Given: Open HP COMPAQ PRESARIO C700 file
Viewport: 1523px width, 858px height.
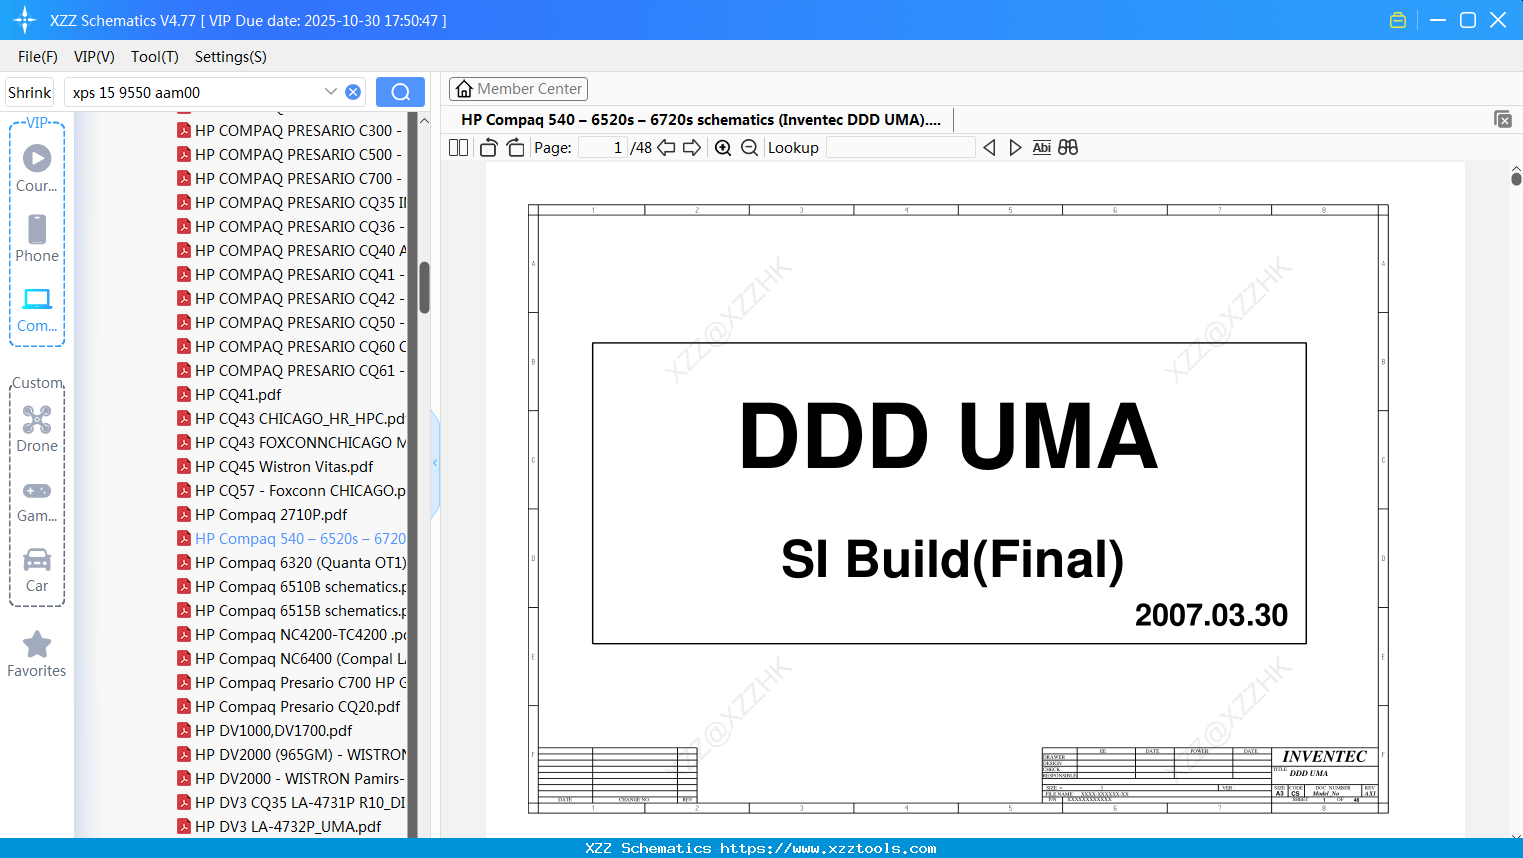Looking at the screenshot, I should (291, 178).
